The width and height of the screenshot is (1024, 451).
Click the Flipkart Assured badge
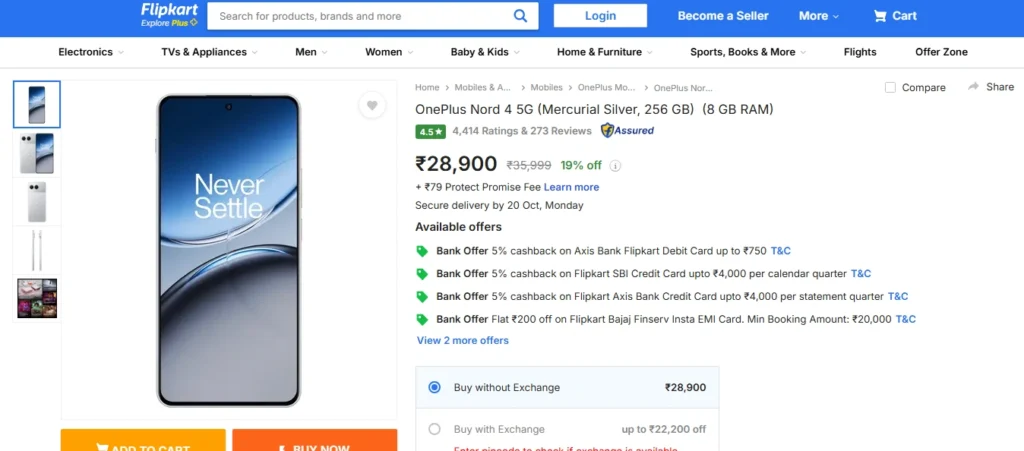628,130
